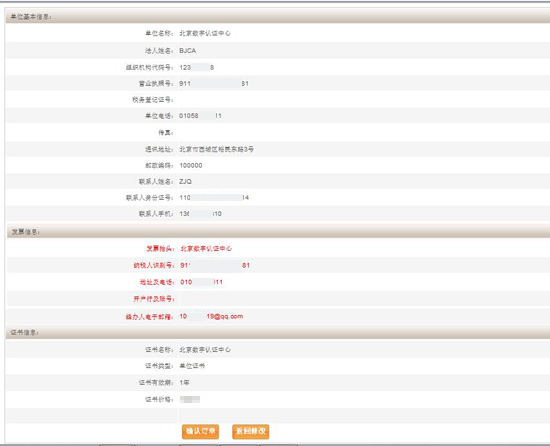Click the 邮政编码 value 100000
Image resolution: width=550 pixels, height=446 pixels.
click(191, 165)
